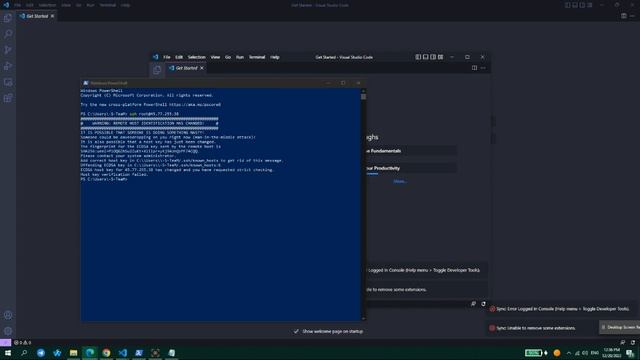Click the PowerShell vertical scrollbar thumb
Viewport: 640px width, 360px height.
[x=363, y=97]
